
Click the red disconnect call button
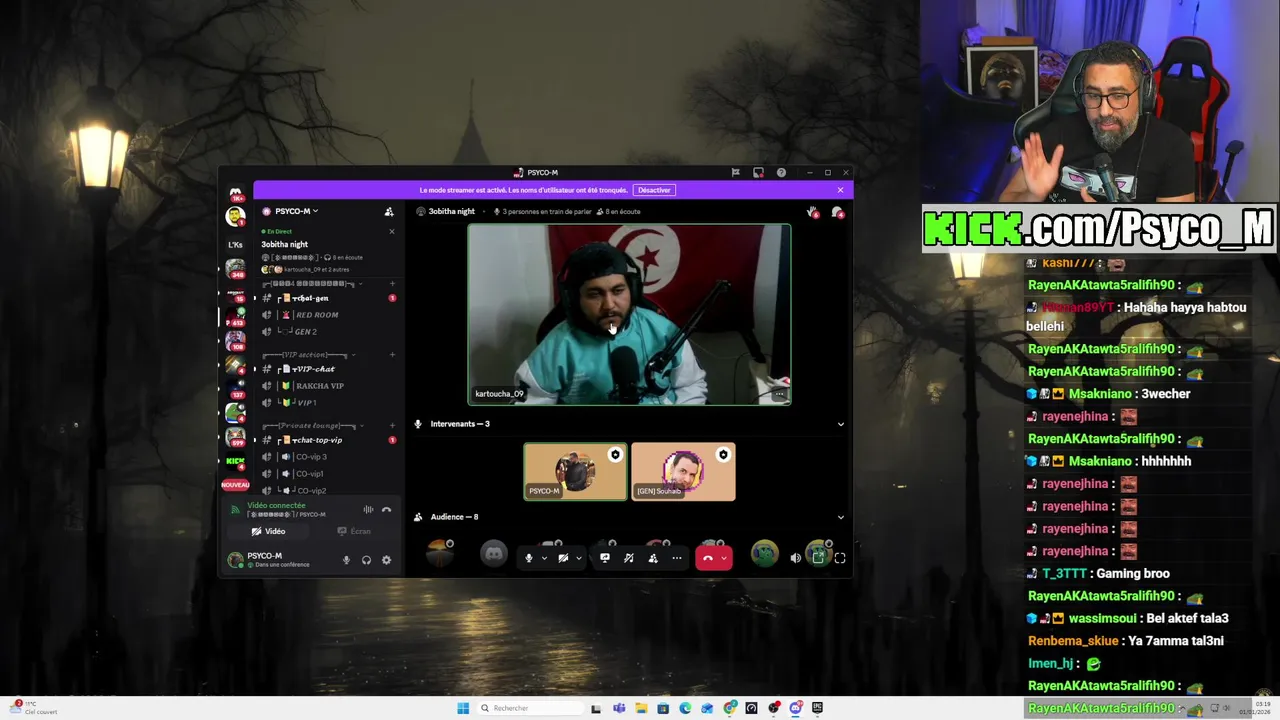point(707,558)
